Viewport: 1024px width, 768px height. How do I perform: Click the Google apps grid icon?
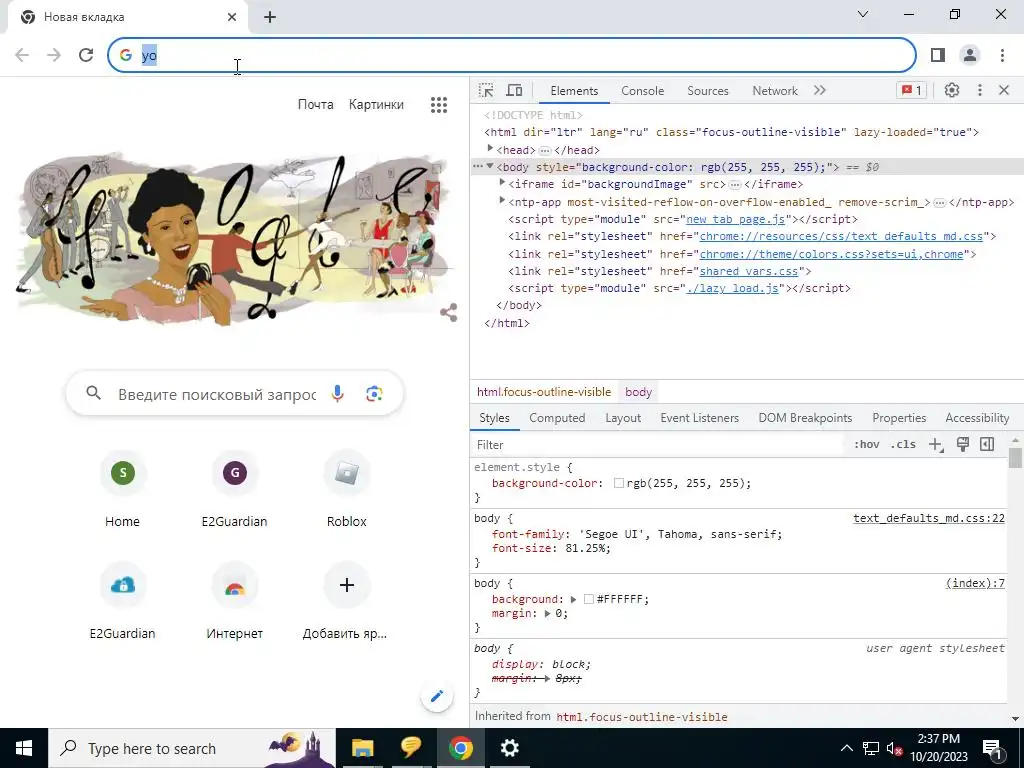tap(439, 104)
